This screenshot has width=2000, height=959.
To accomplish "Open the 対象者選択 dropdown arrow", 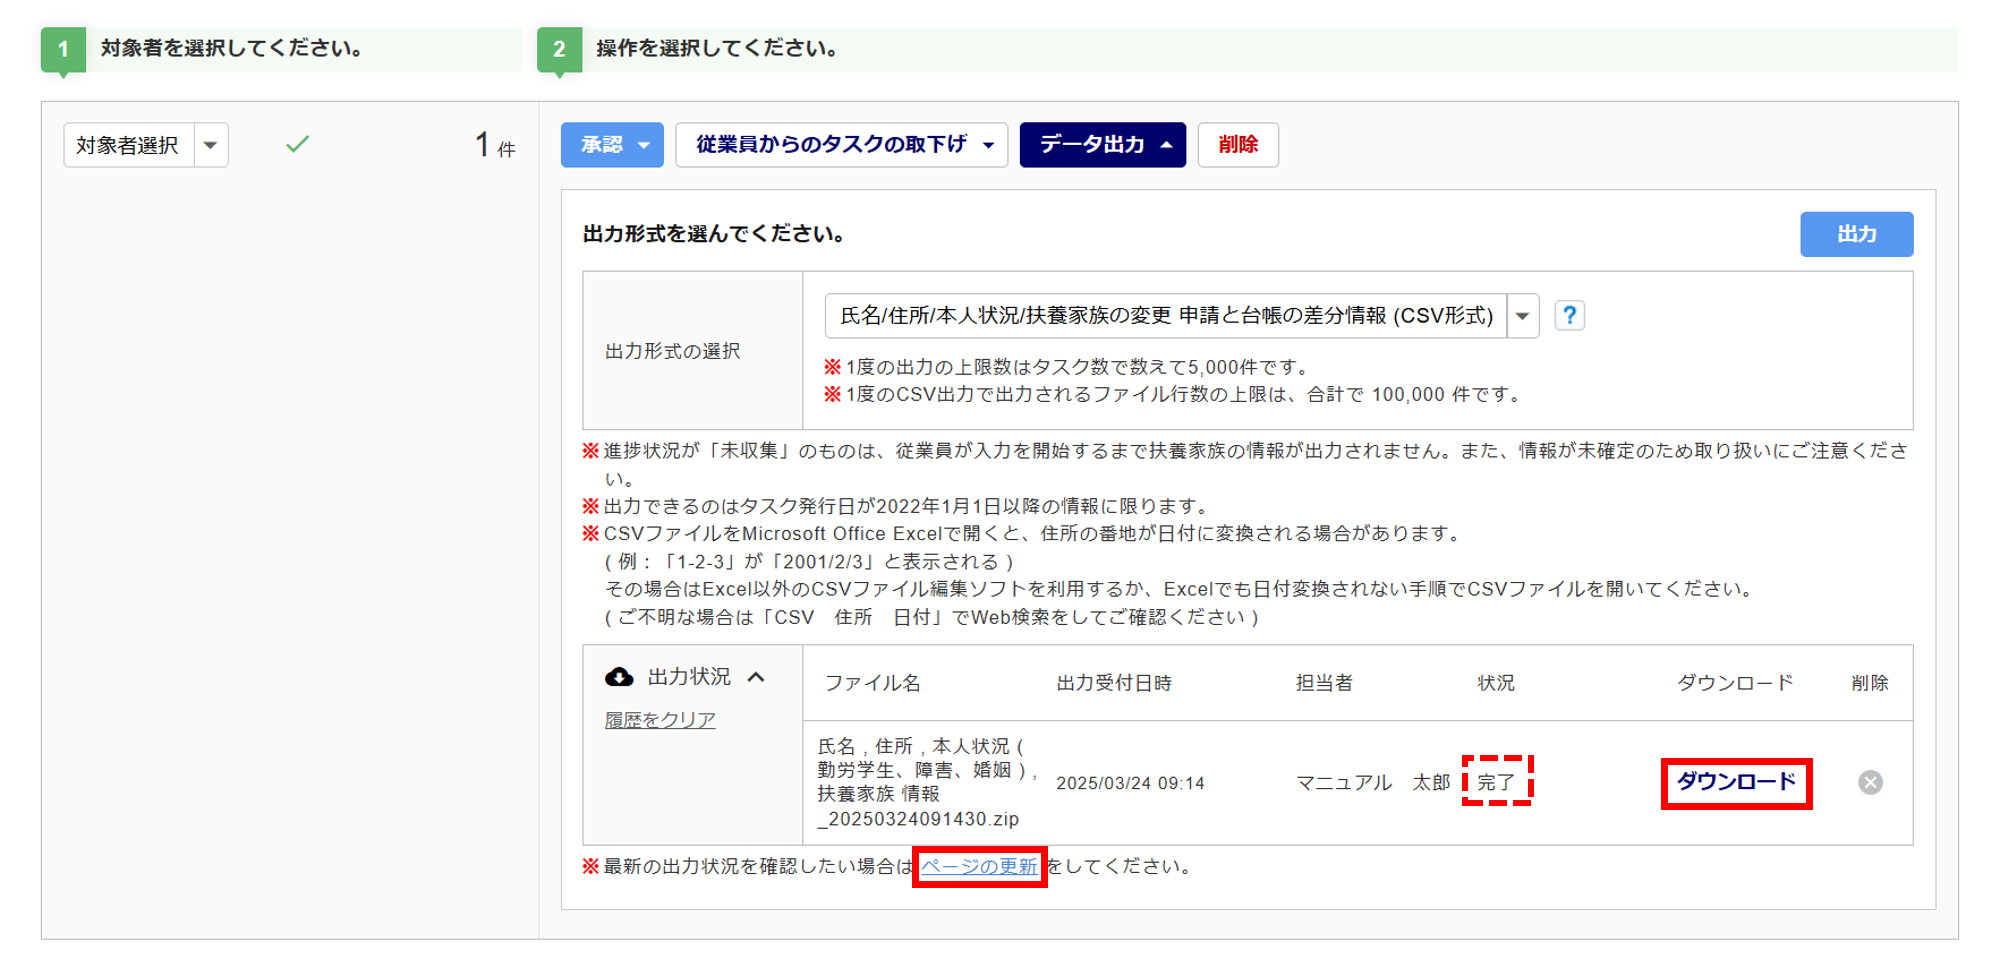I will tap(211, 145).
